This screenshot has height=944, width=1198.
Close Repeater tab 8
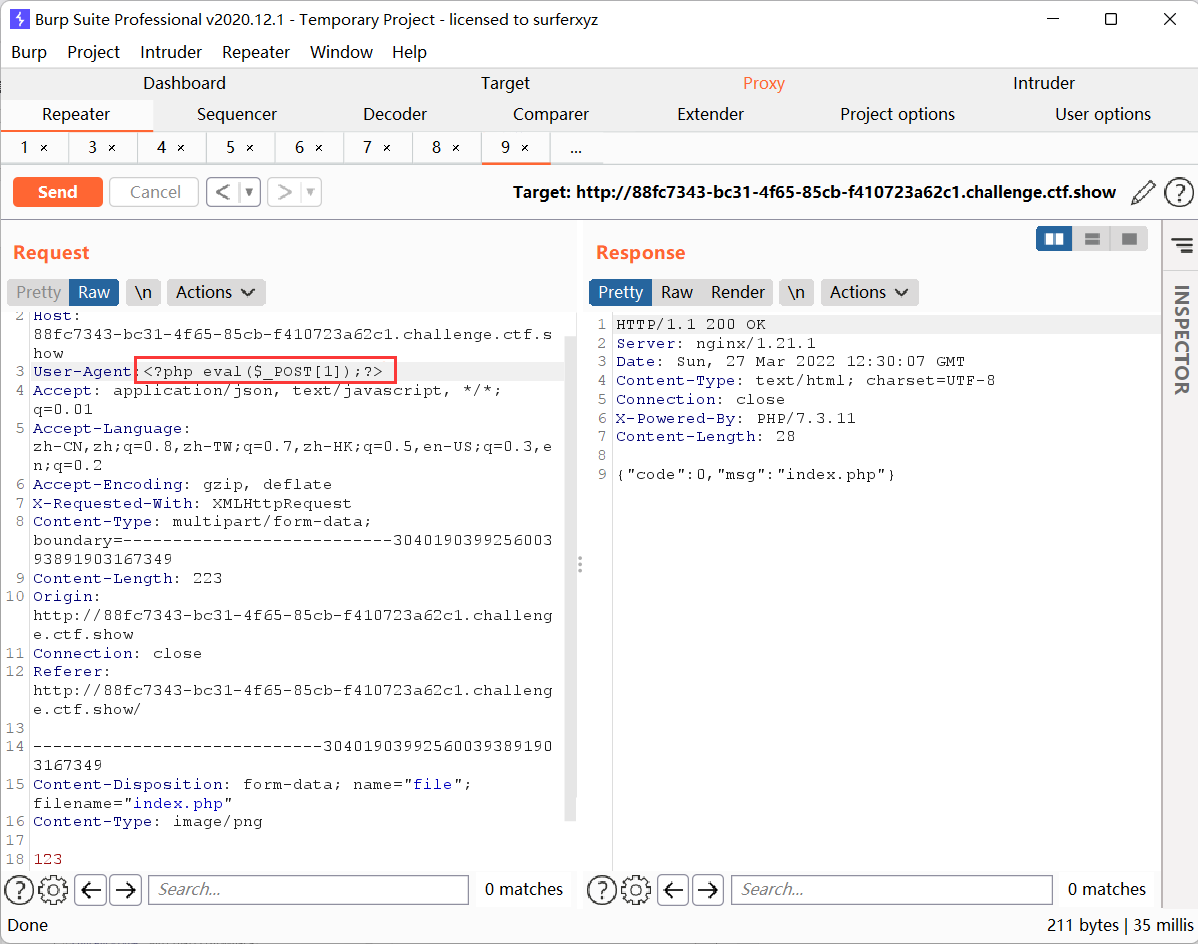(456, 148)
